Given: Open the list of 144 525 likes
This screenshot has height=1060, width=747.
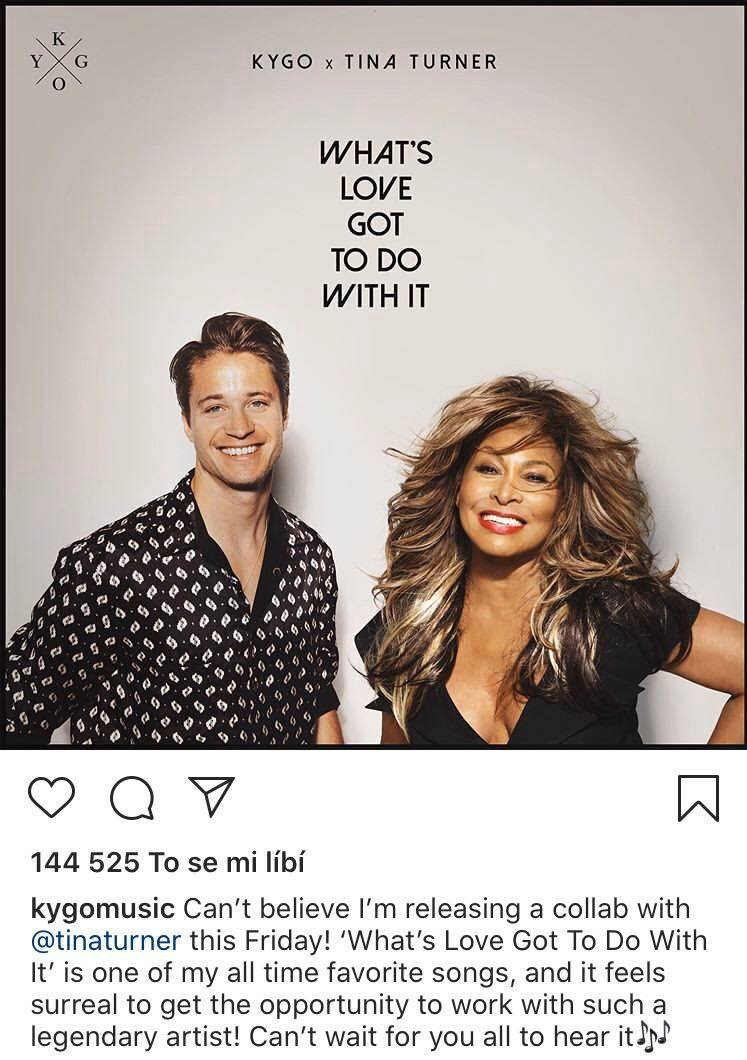Looking at the screenshot, I should [168, 863].
